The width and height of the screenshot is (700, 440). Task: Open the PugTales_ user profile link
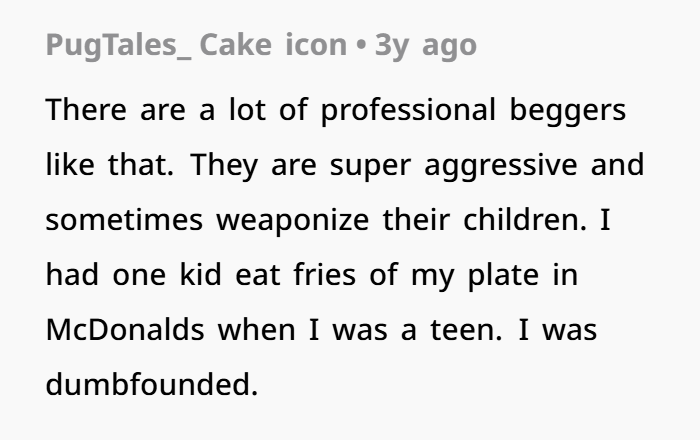pos(118,46)
